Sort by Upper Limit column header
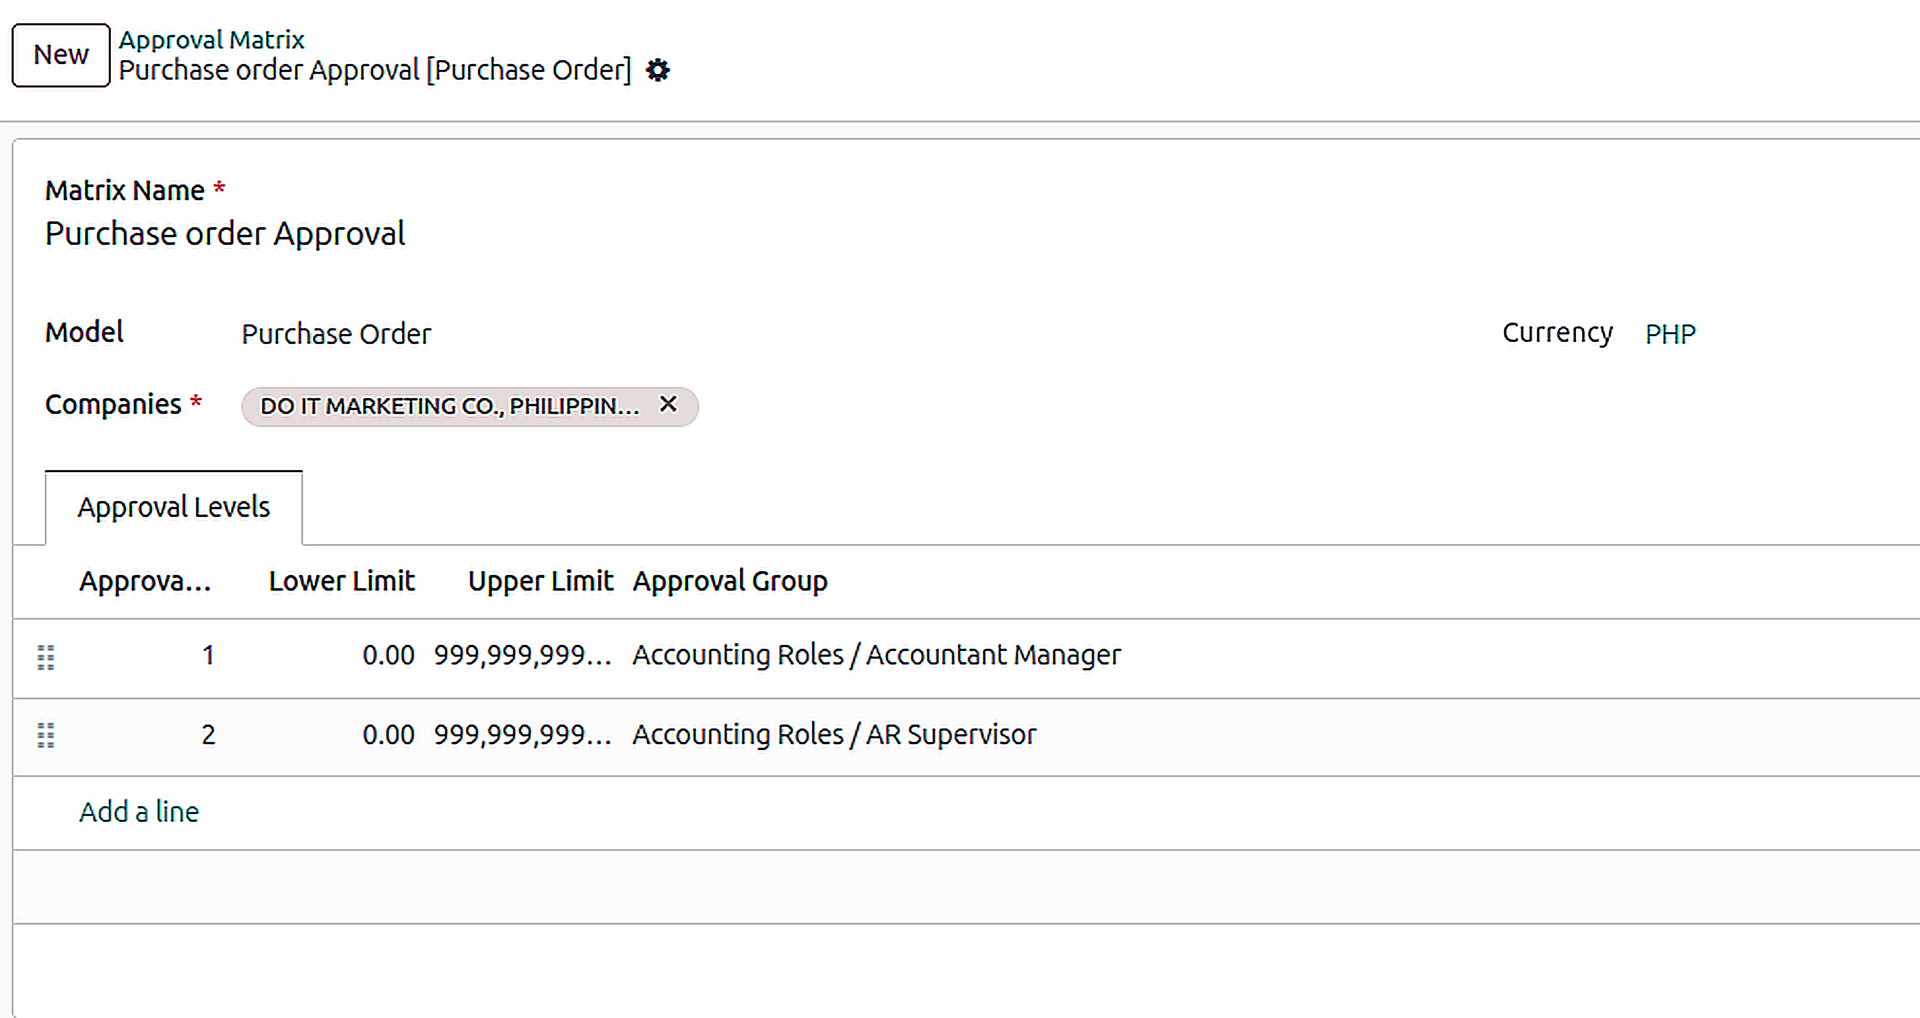Screen dimensions: 1920x1018 540,582
